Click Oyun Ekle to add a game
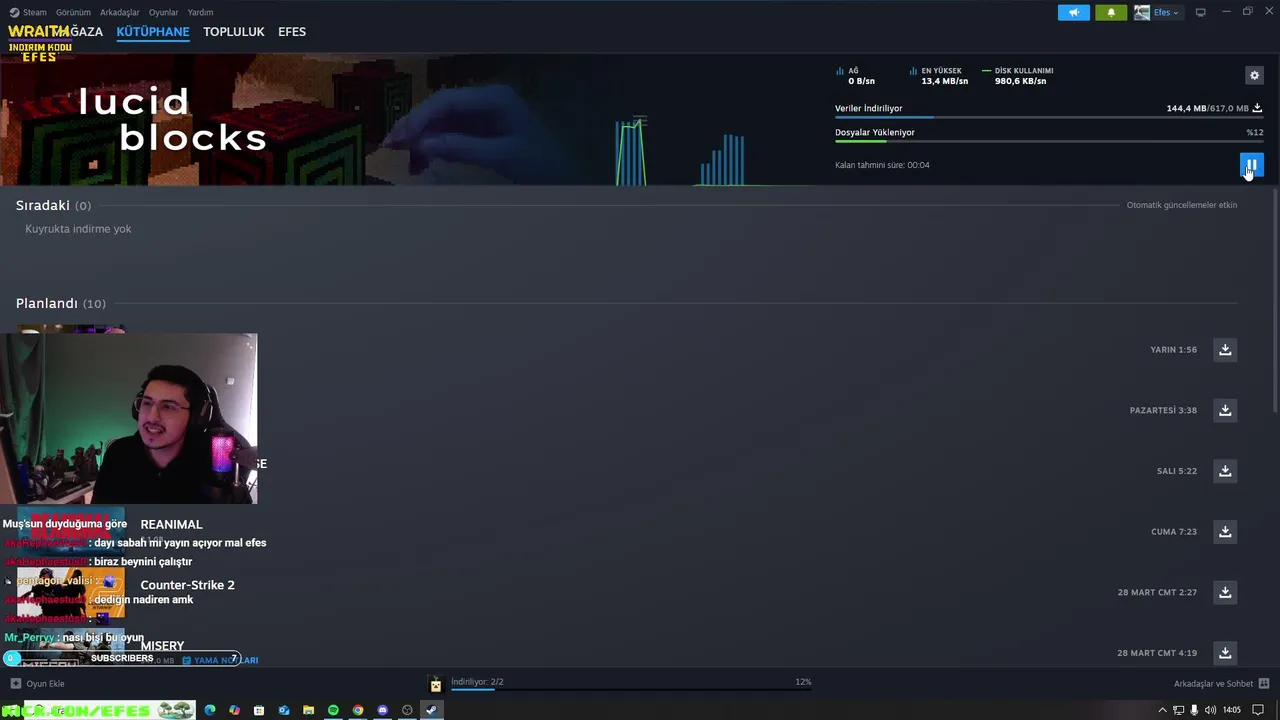Image resolution: width=1280 pixels, height=720 pixels. pos(45,684)
